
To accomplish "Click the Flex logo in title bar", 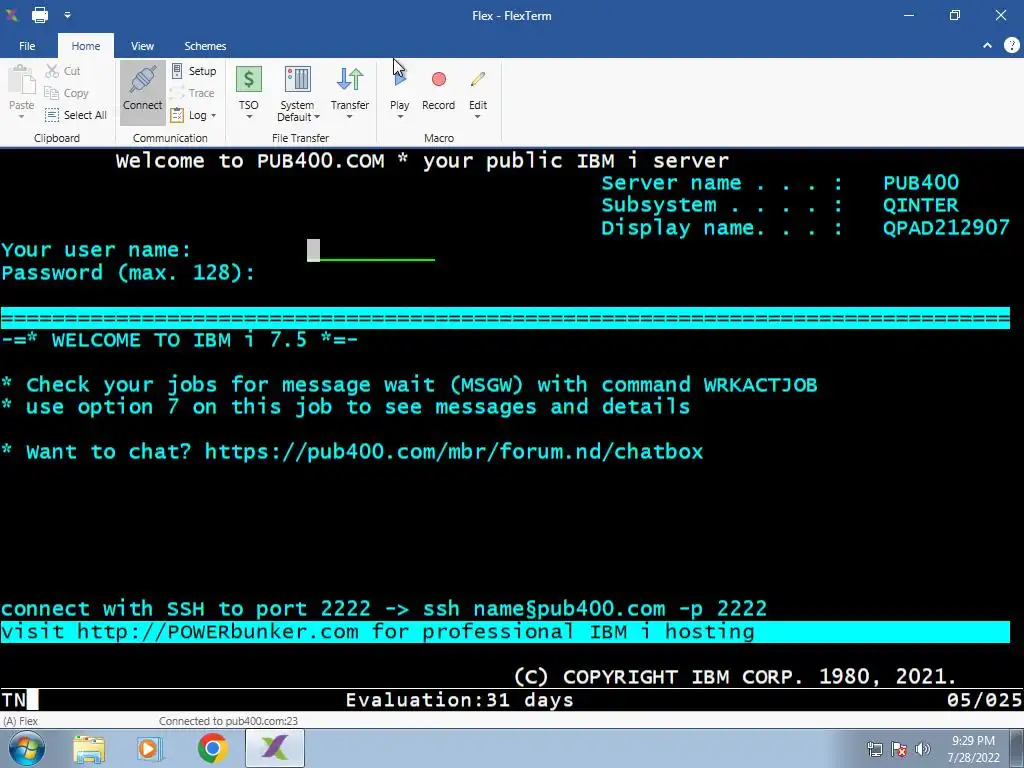I will click(x=12, y=14).
